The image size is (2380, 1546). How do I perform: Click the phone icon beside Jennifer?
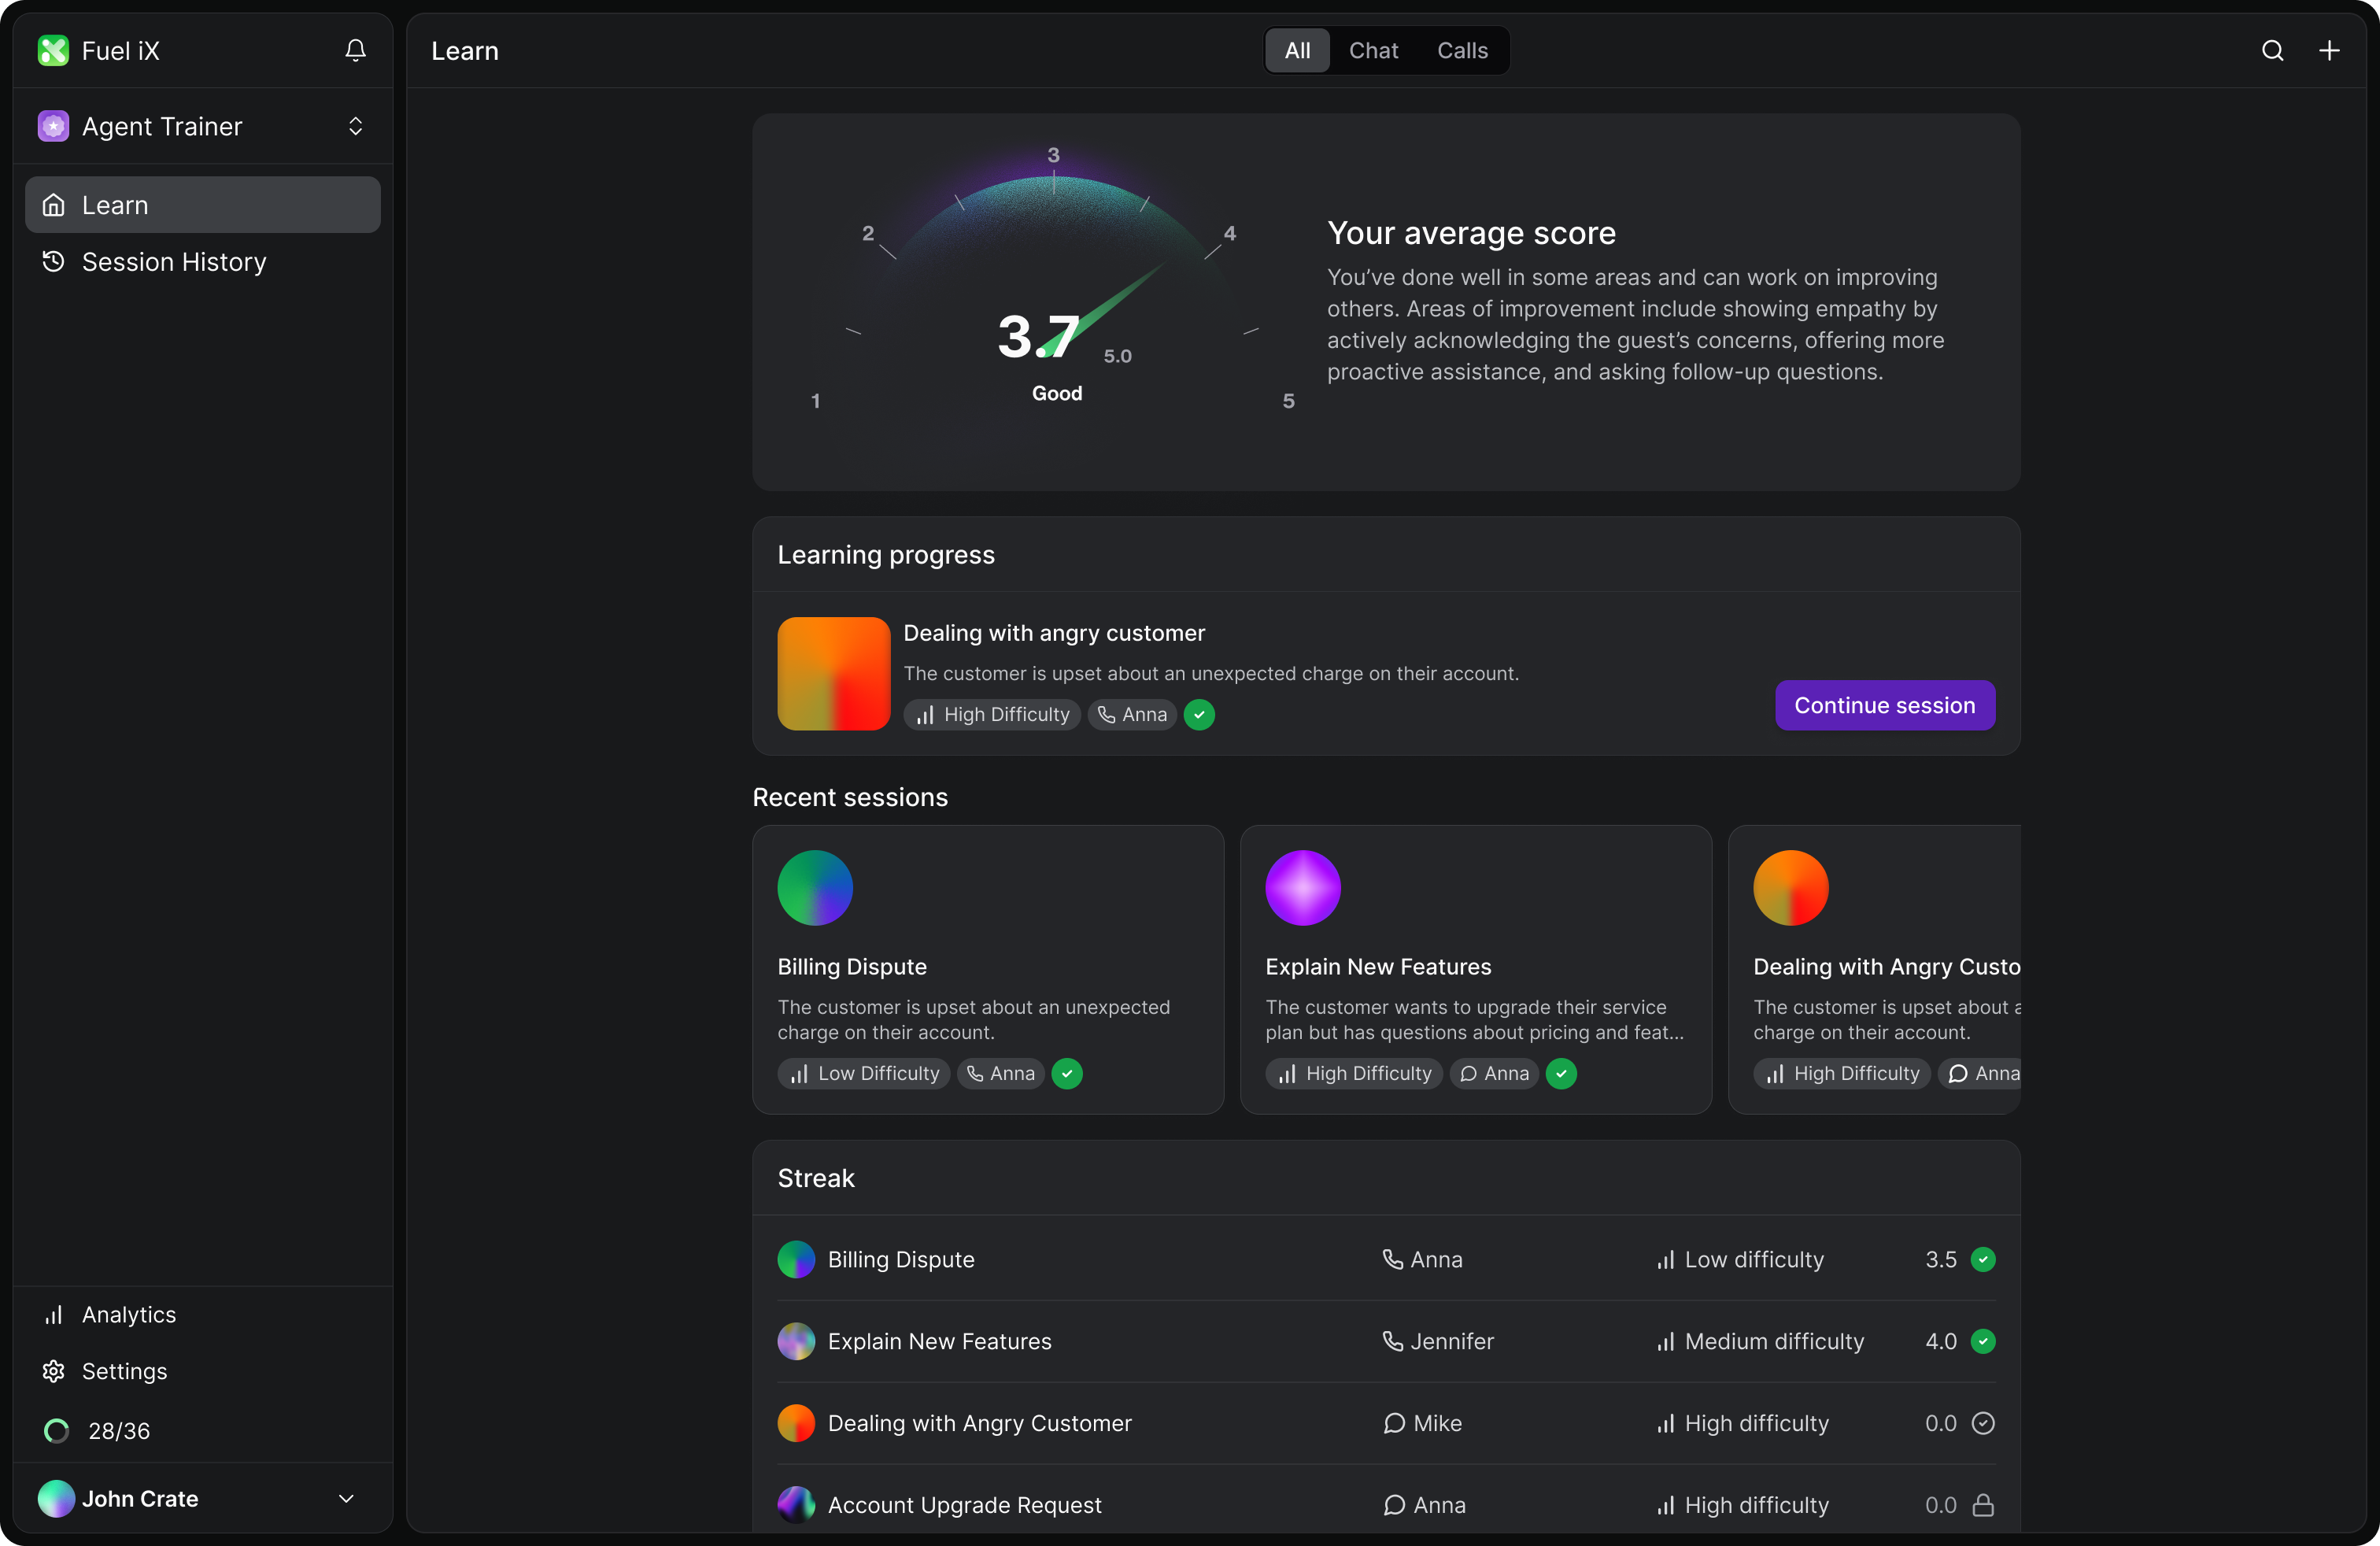1392,1341
